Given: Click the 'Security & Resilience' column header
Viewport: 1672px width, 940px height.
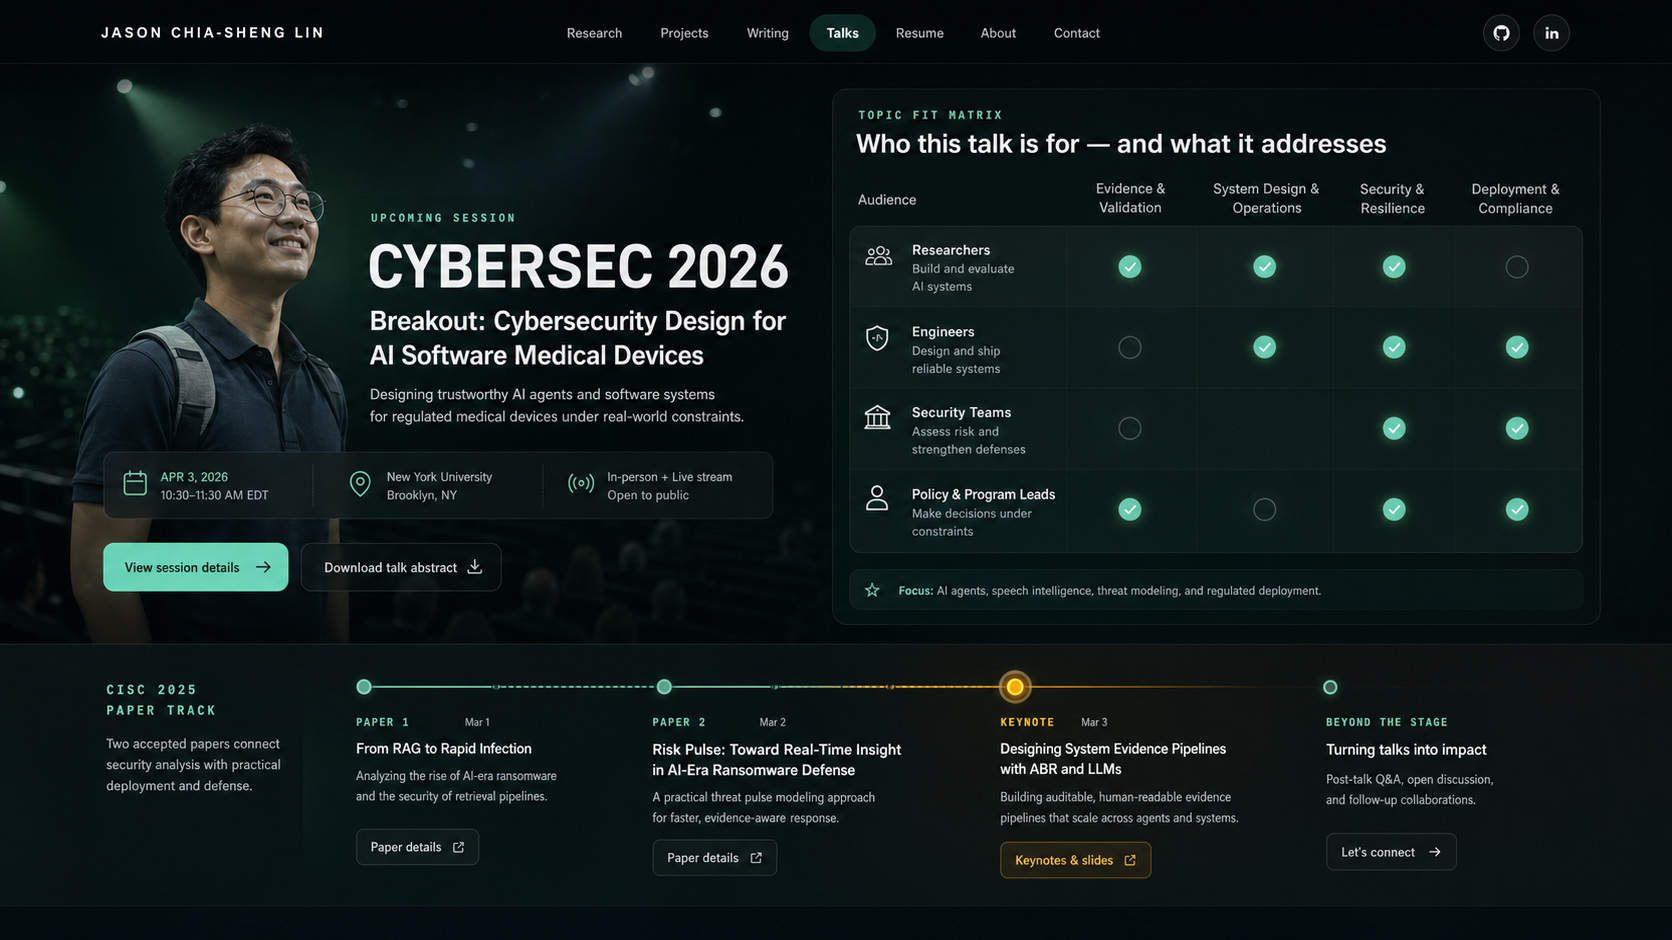Looking at the screenshot, I should point(1392,198).
